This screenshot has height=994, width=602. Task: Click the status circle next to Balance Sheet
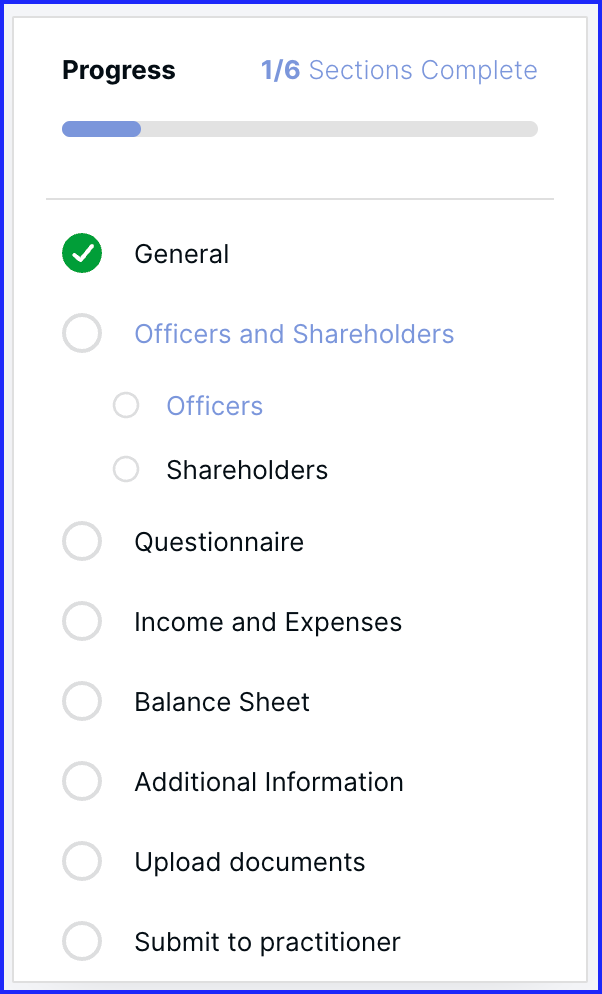coord(82,702)
